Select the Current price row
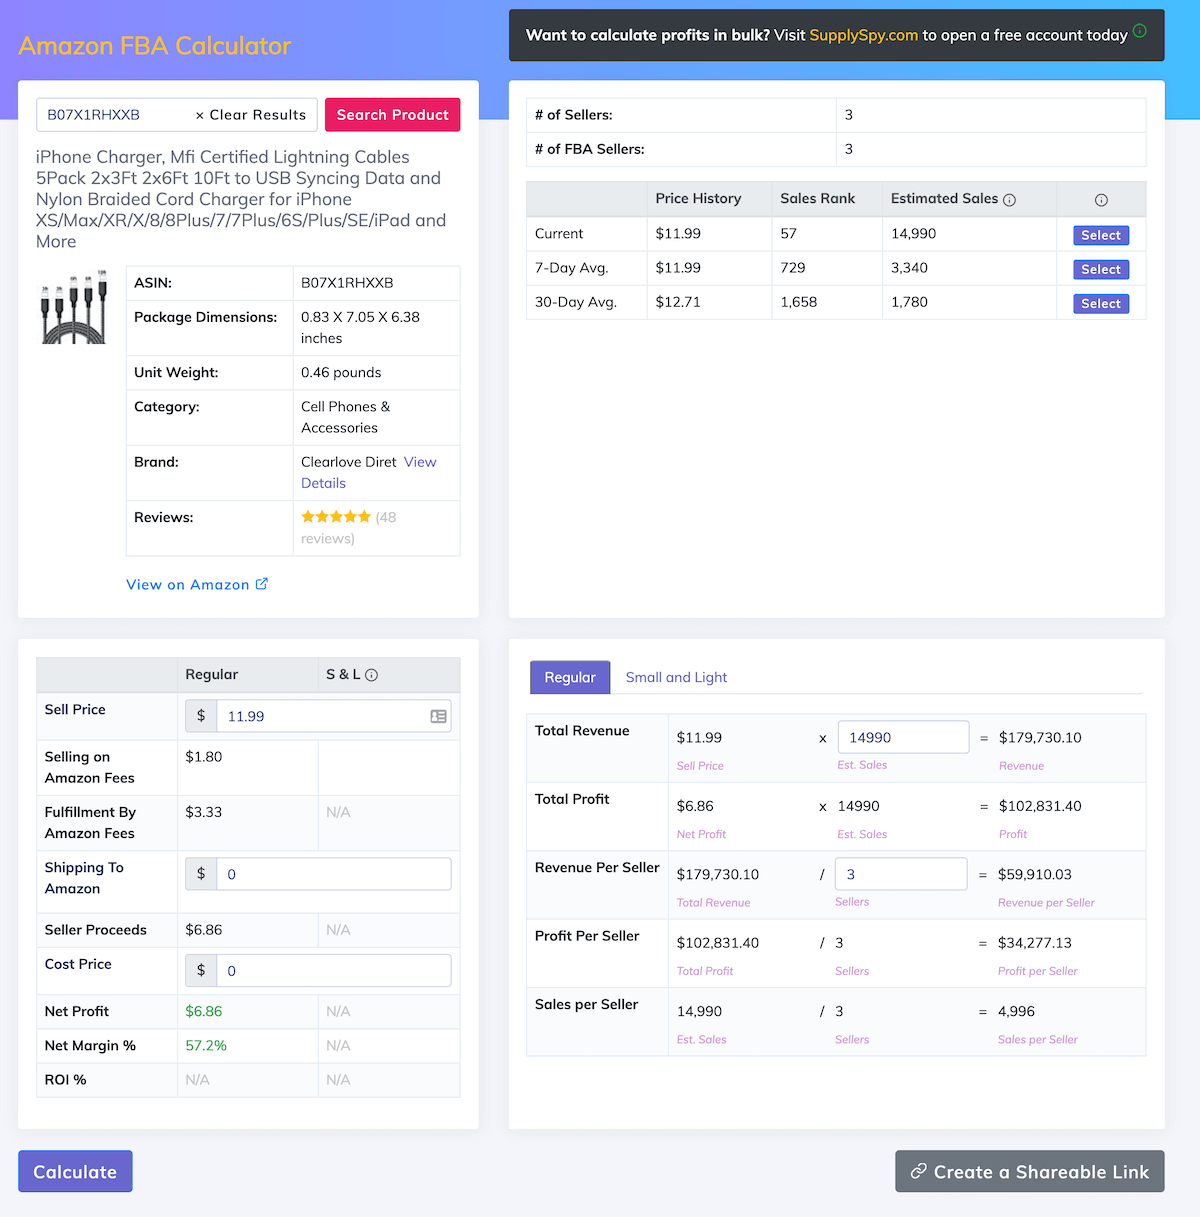Viewport: 1200px width, 1217px height. coord(1101,235)
